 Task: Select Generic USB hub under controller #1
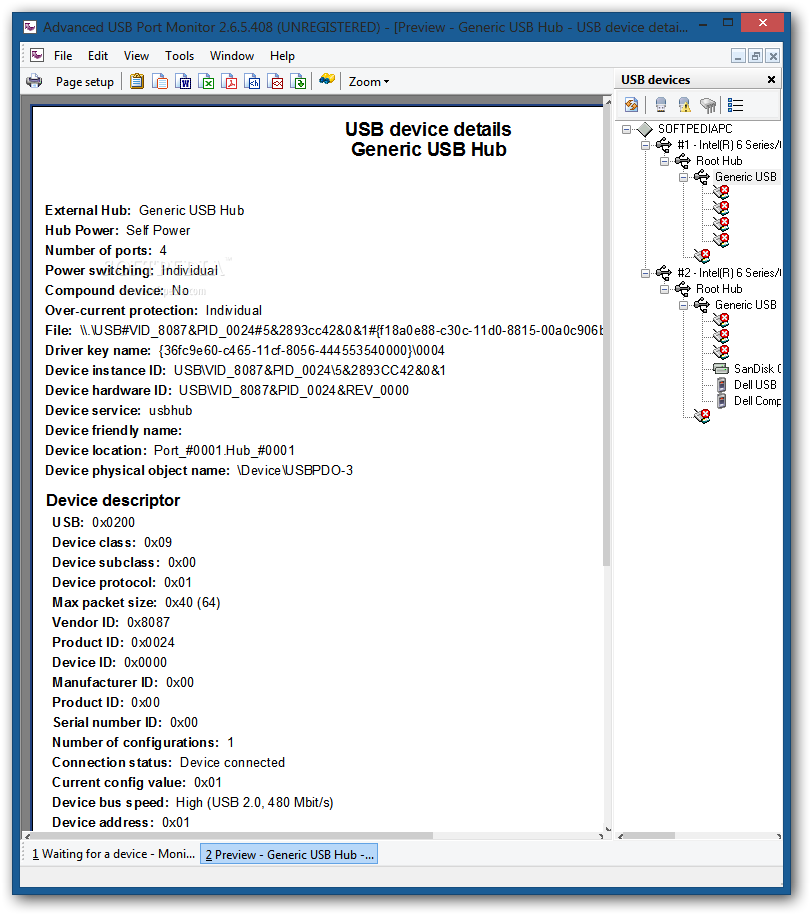click(746, 177)
